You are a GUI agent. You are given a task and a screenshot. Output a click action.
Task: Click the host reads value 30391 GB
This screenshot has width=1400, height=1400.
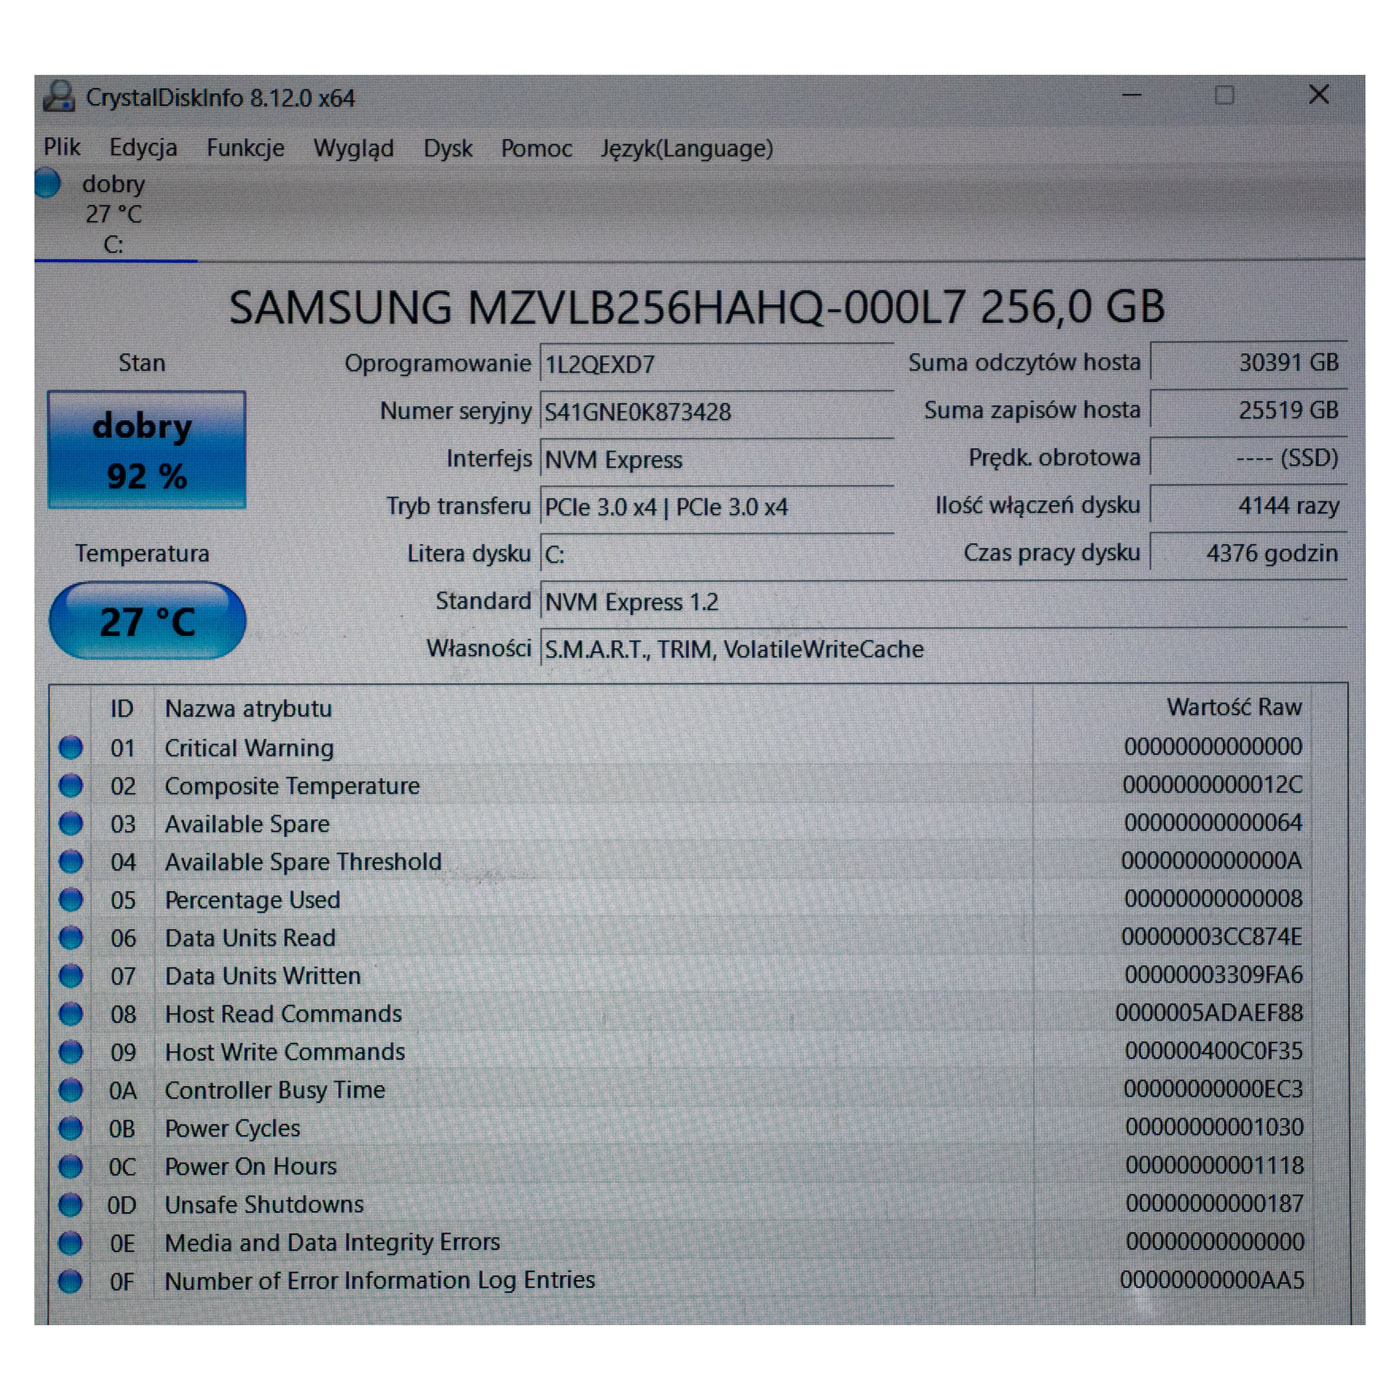[x=1248, y=362]
